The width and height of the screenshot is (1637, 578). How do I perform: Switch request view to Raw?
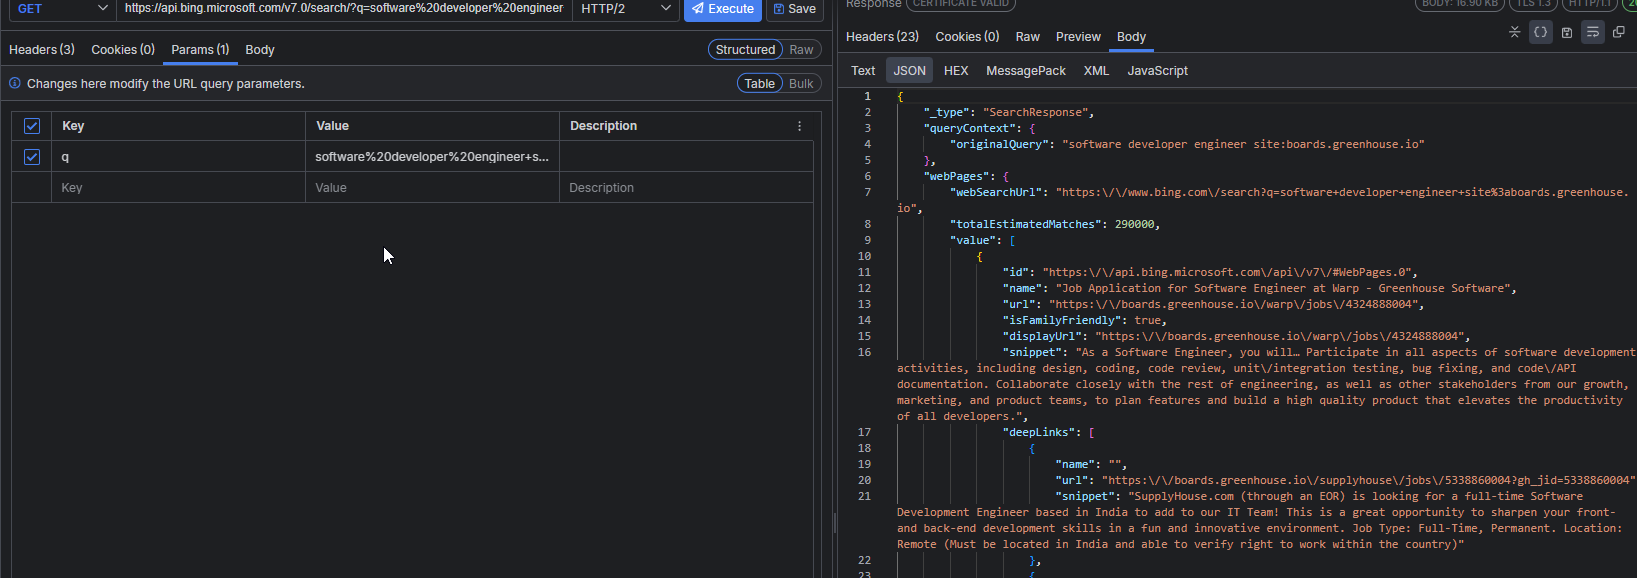tap(801, 49)
